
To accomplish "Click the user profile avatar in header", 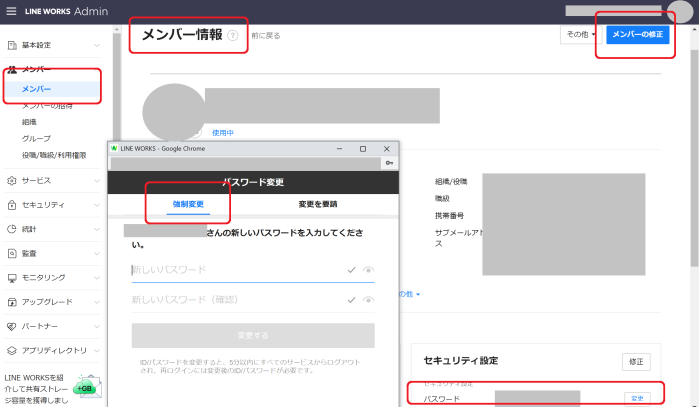I will coord(680,11).
